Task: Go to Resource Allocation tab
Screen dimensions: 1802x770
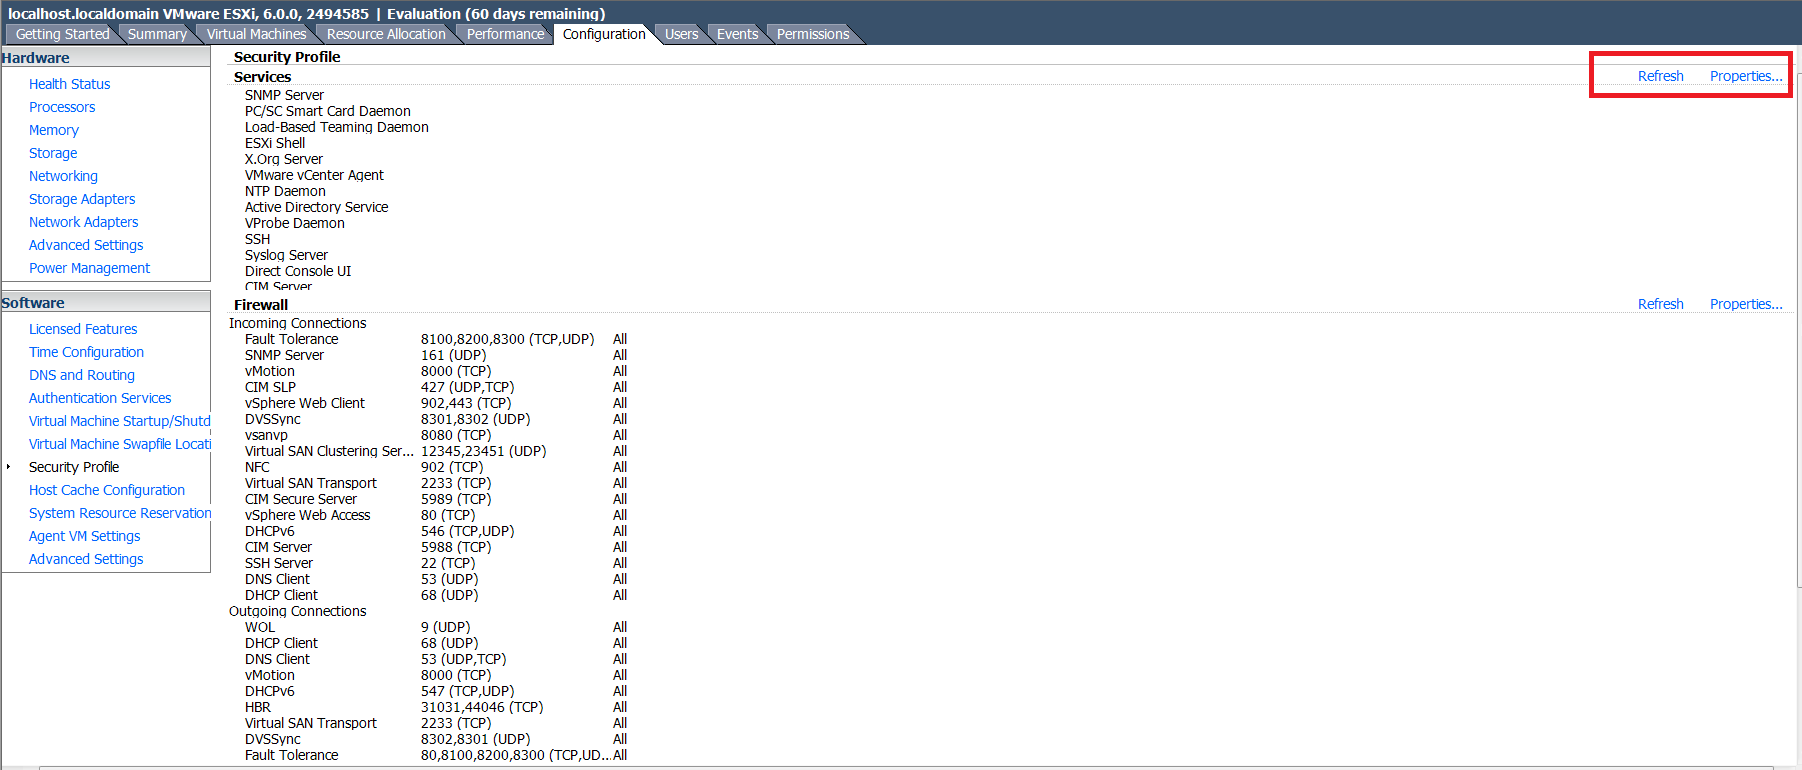Action: [386, 34]
